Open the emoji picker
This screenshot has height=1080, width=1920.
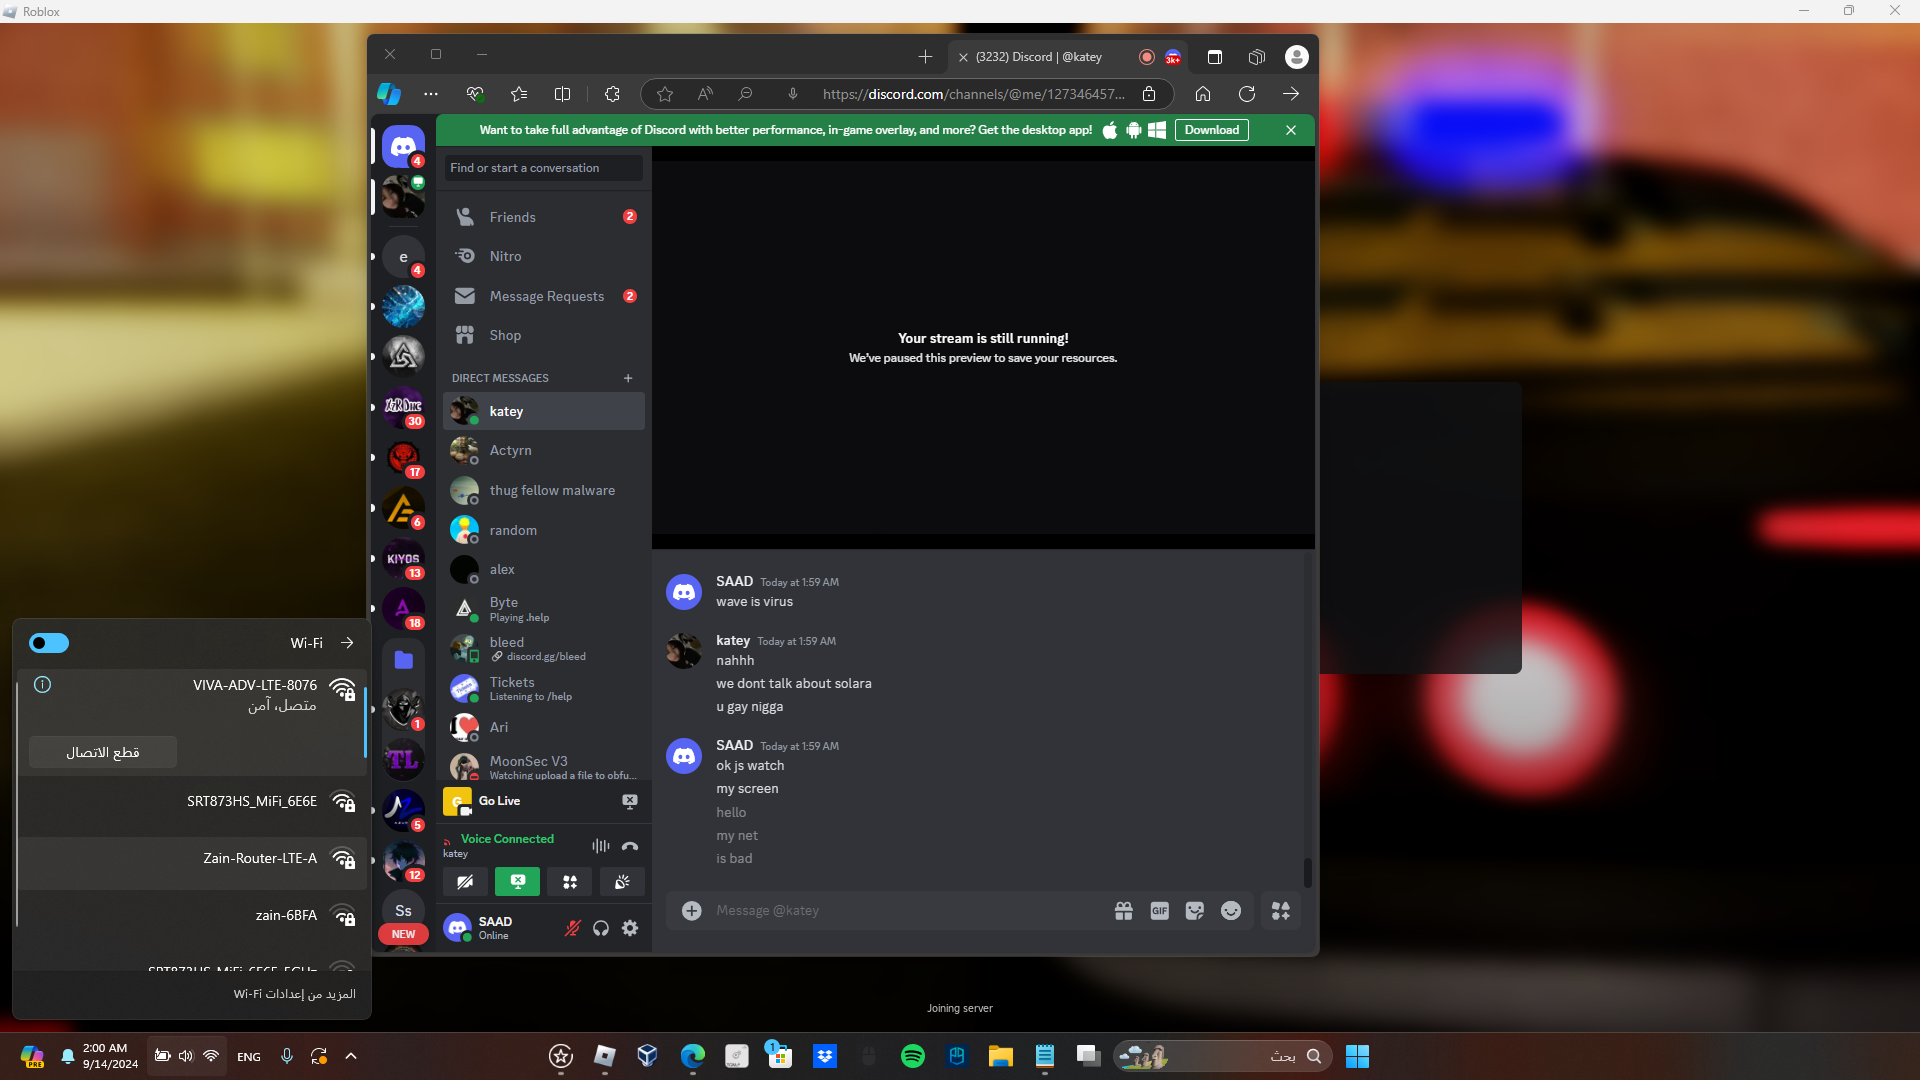1231,911
